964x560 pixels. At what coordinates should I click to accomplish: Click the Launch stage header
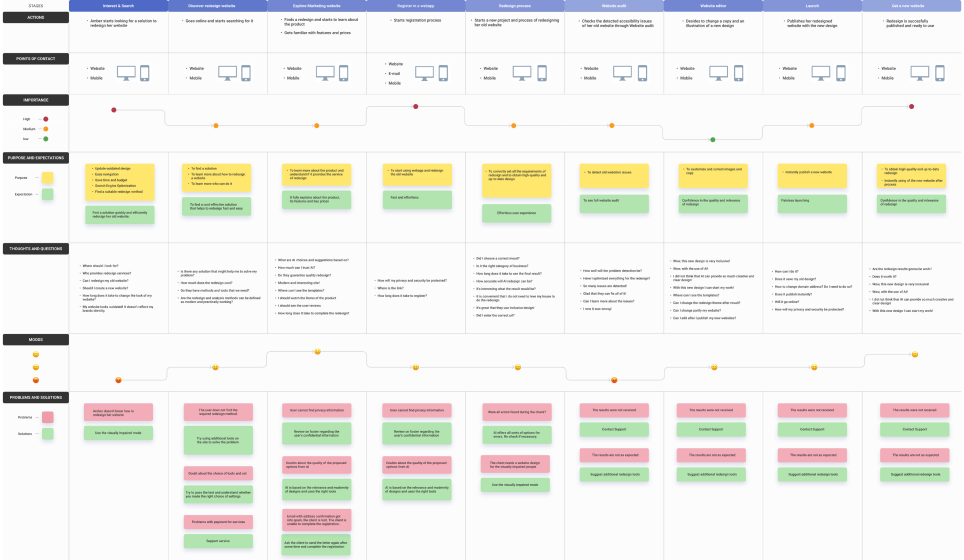click(812, 6)
